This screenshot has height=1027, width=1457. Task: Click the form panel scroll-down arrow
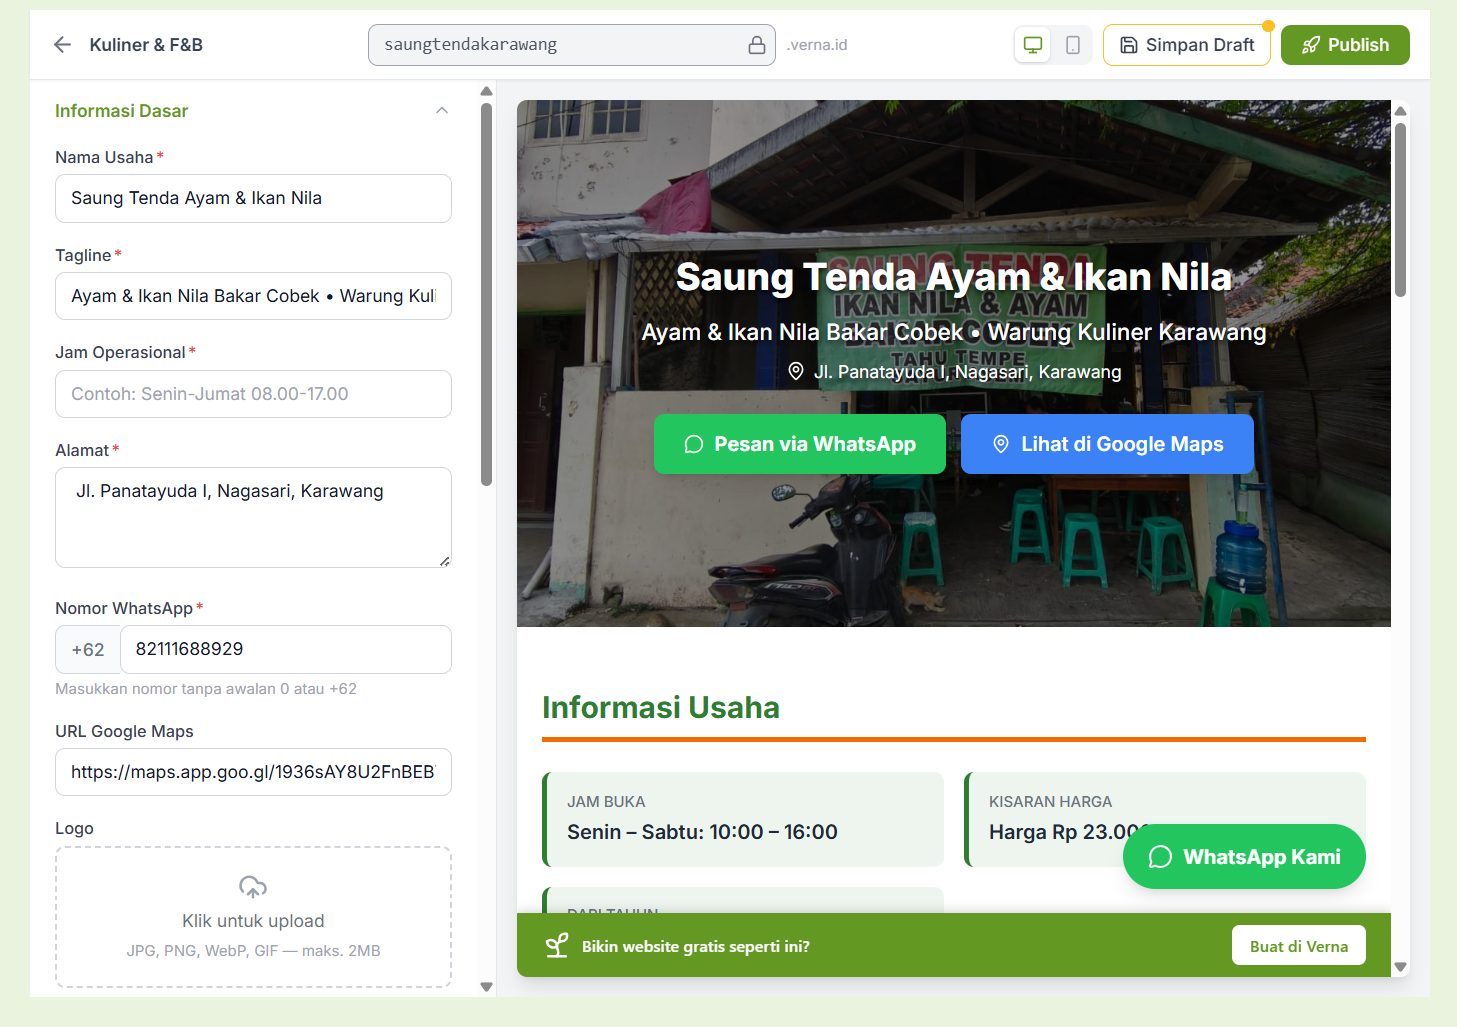coord(487,987)
